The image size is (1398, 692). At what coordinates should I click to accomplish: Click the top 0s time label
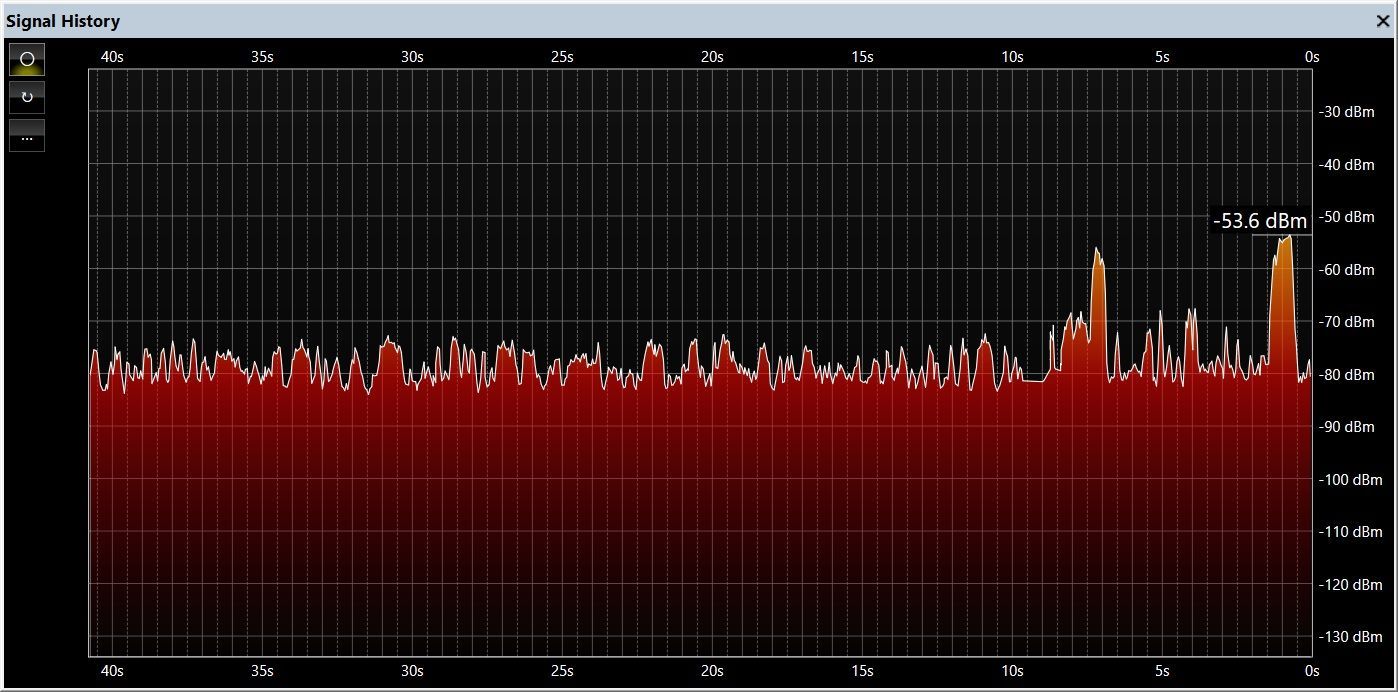(1312, 57)
